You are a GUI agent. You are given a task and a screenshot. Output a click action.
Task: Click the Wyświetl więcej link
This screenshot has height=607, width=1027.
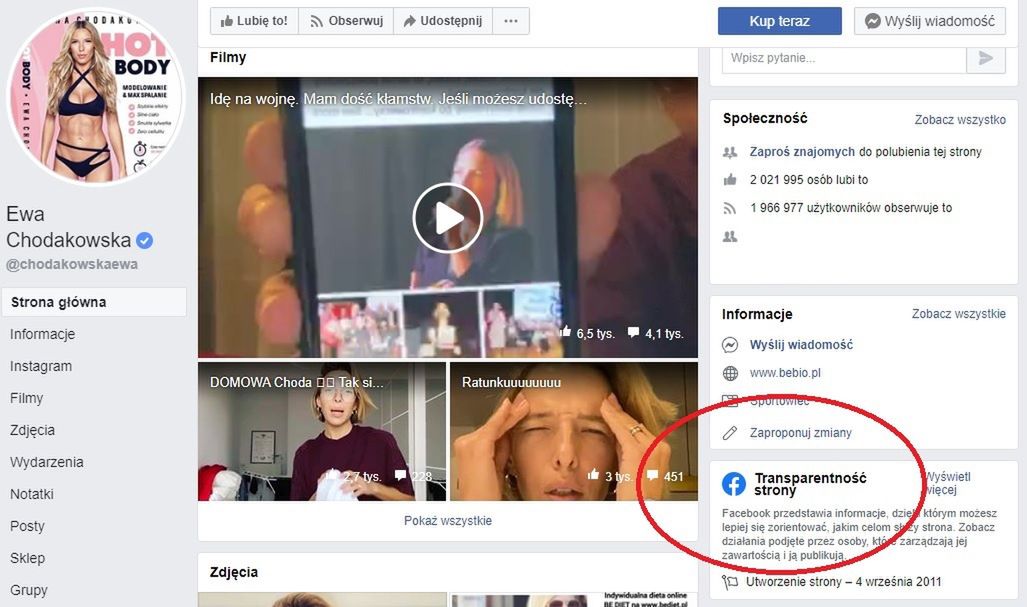pos(947,483)
